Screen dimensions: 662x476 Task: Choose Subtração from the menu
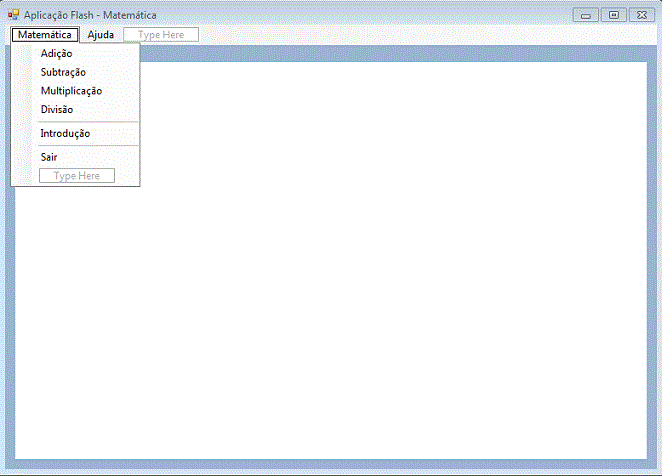tap(76, 72)
